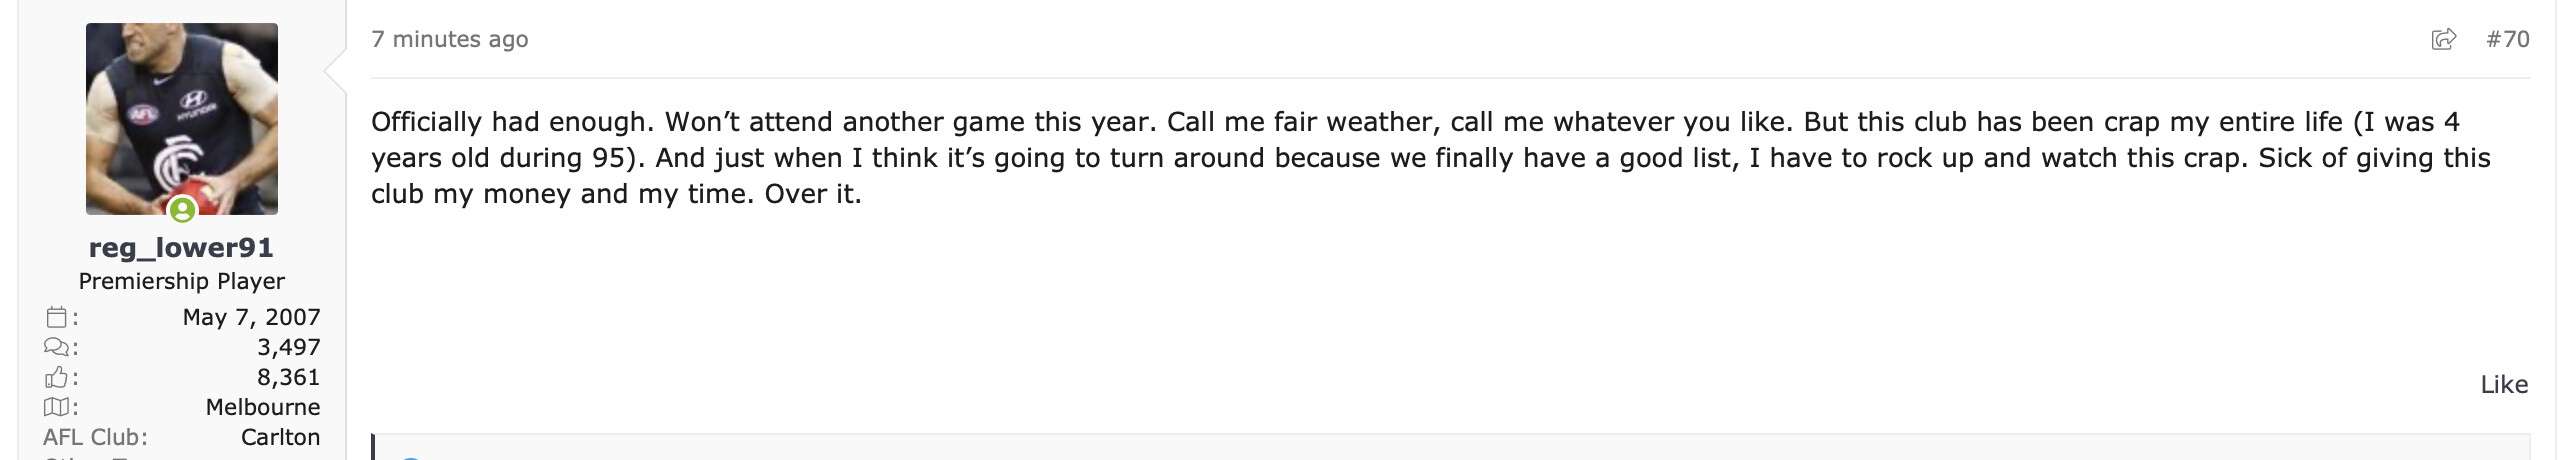
Task: Click the 'AFL Club:' label
Action: pyautogui.click(x=95, y=437)
